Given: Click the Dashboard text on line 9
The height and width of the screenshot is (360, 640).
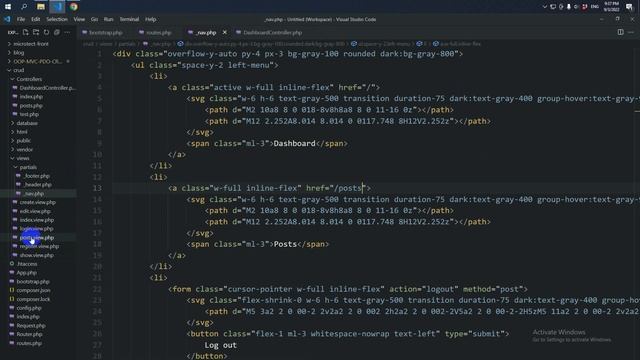Looking at the screenshot, I should click(294, 144).
